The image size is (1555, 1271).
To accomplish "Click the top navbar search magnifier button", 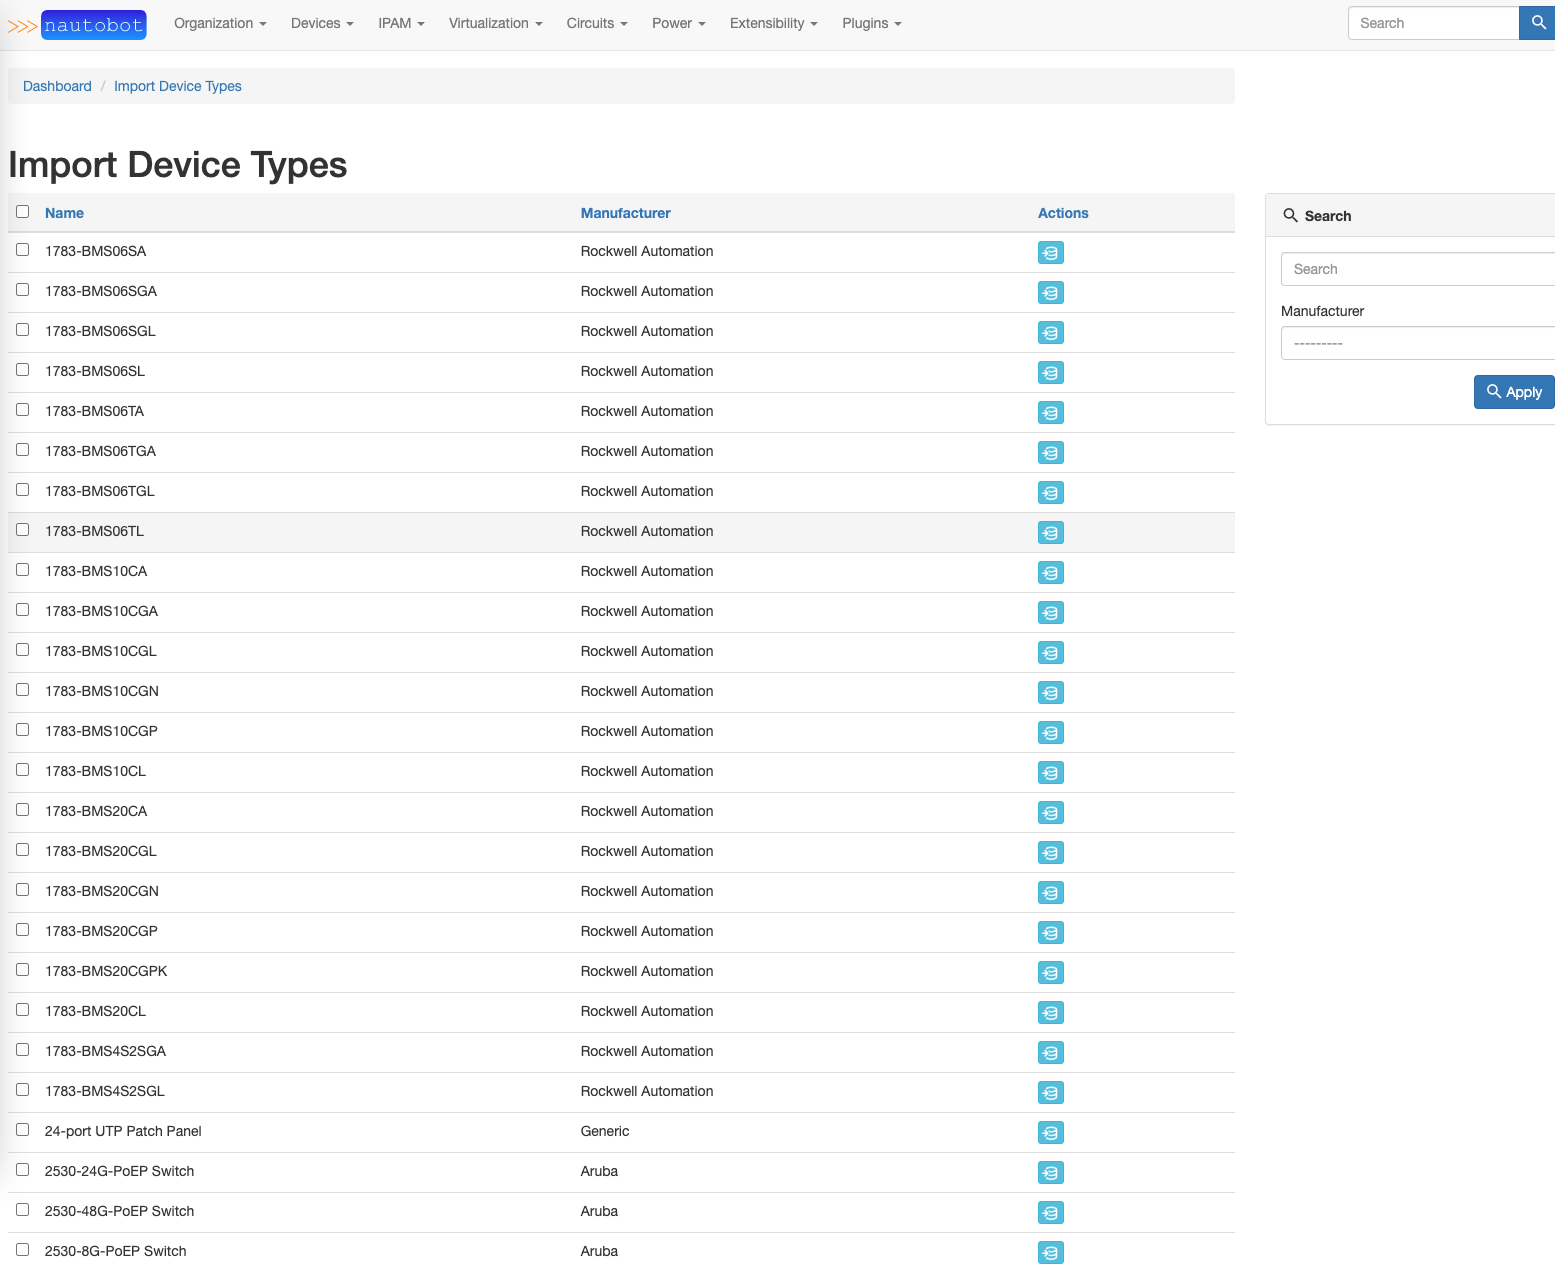I will [x=1536, y=22].
